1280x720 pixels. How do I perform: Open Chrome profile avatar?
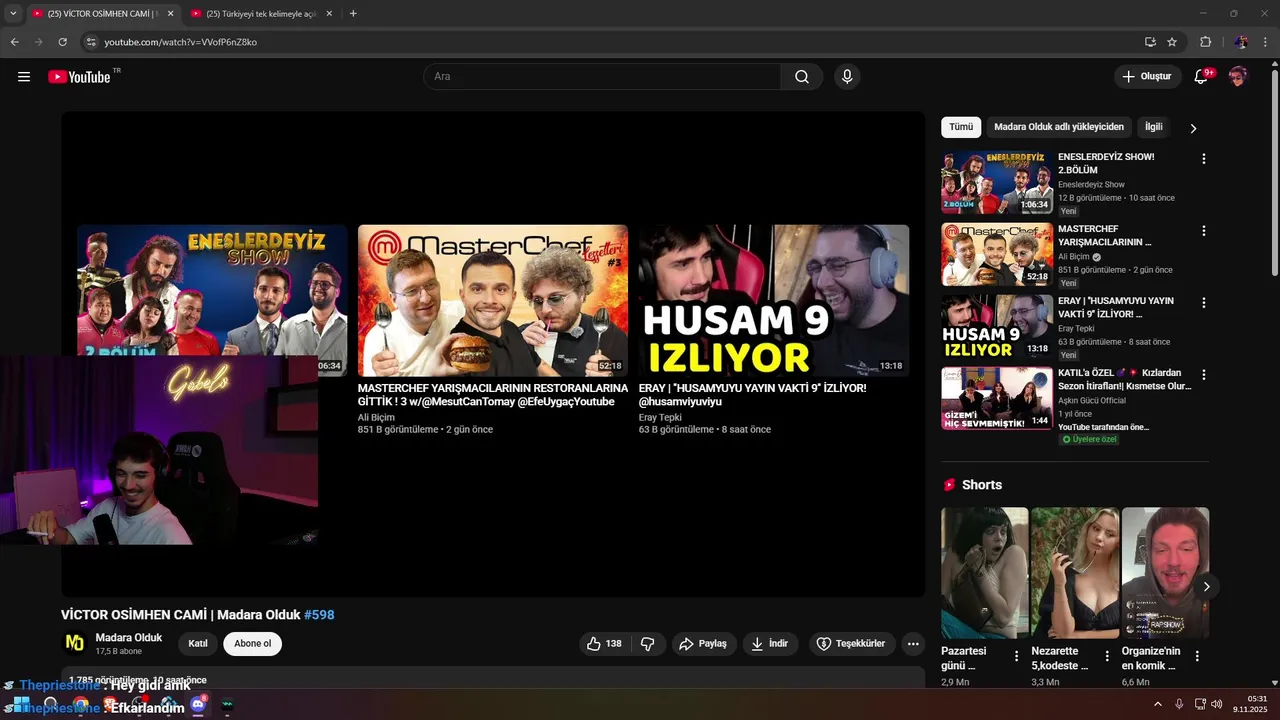1241,42
